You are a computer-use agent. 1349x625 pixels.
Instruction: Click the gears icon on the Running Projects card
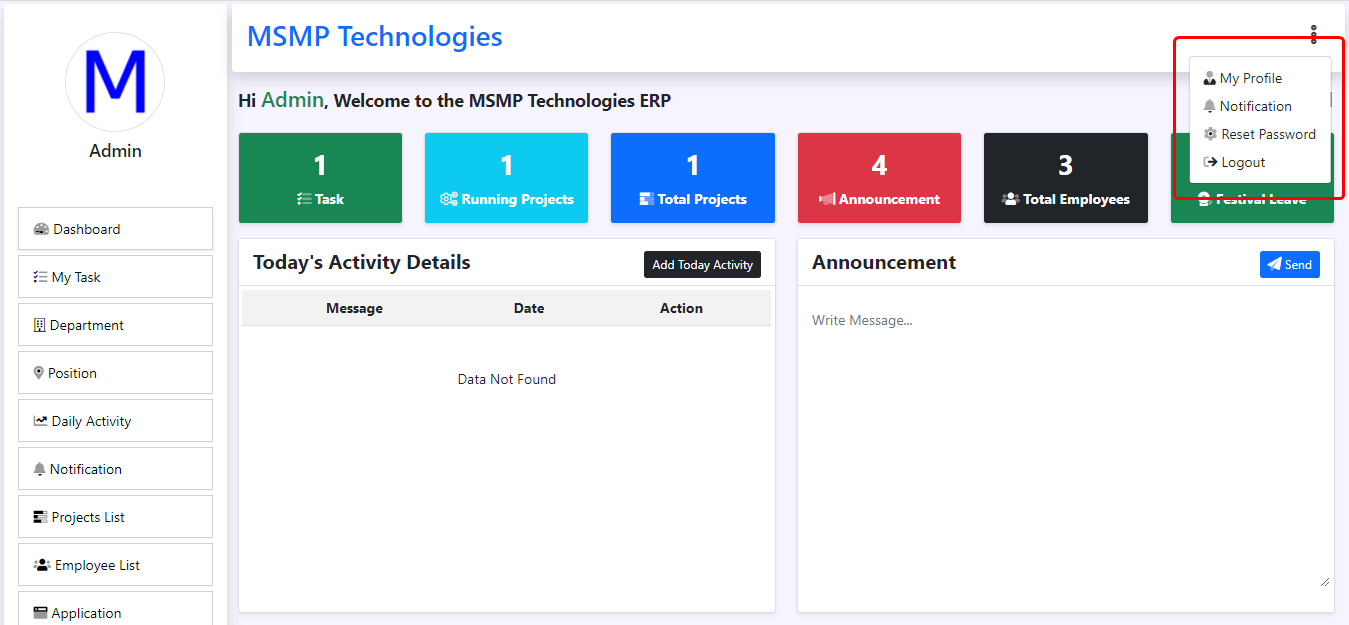449,199
